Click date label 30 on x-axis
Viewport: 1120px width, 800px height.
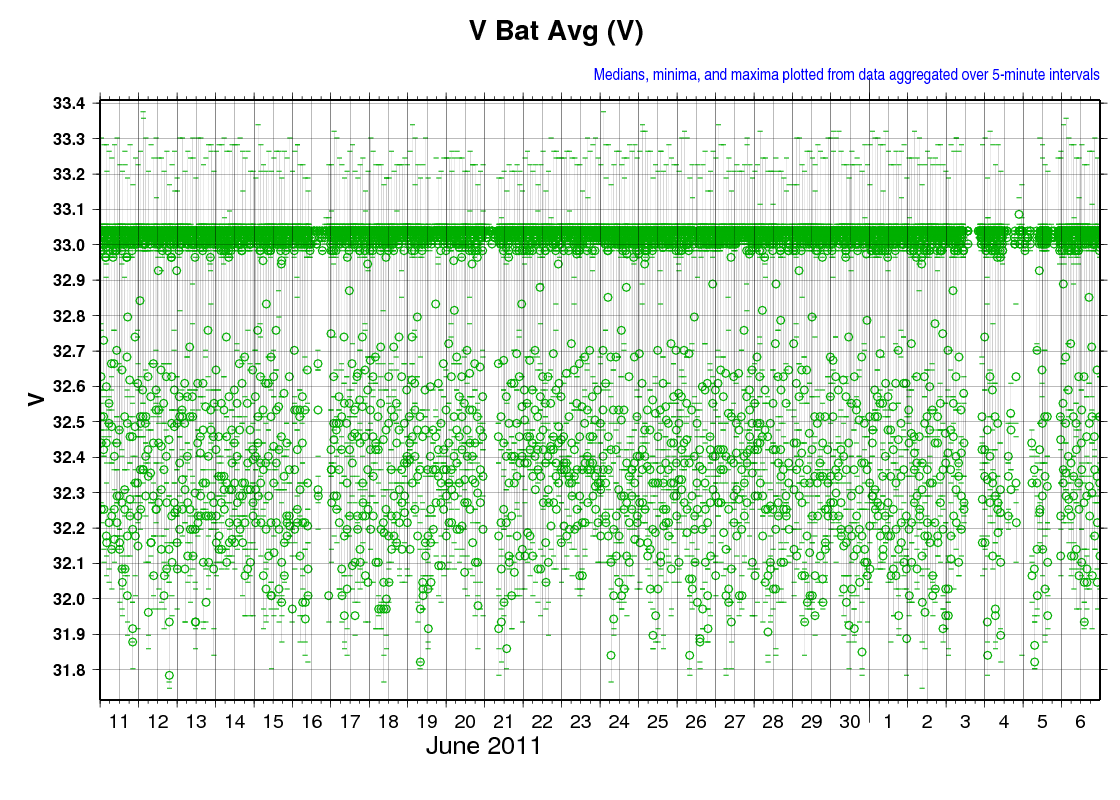[850, 721]
